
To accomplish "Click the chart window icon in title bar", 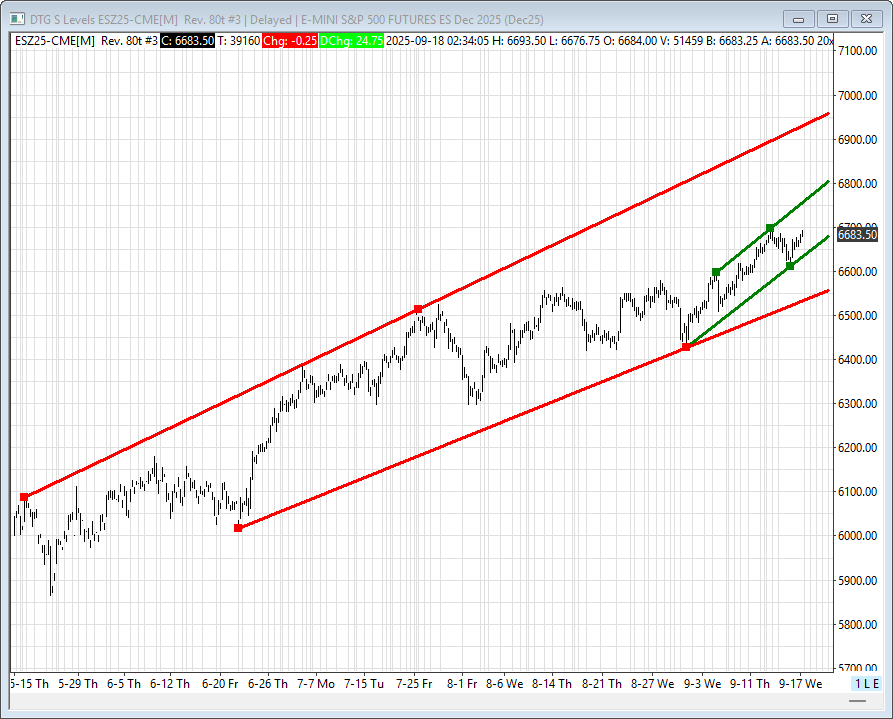I will (x=17, y=19).
